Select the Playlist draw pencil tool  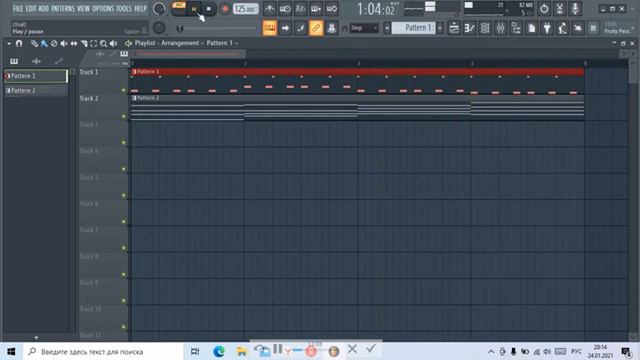click(x=34, y=43)
